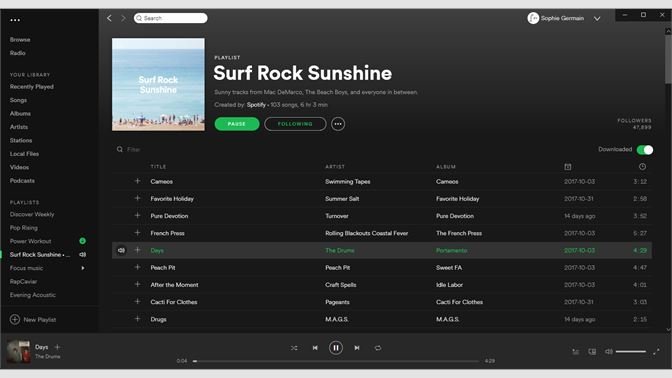This screenshot has width=672, height=378.
Task: Open Podcasts in your library
Action: (x=22, y=180)
